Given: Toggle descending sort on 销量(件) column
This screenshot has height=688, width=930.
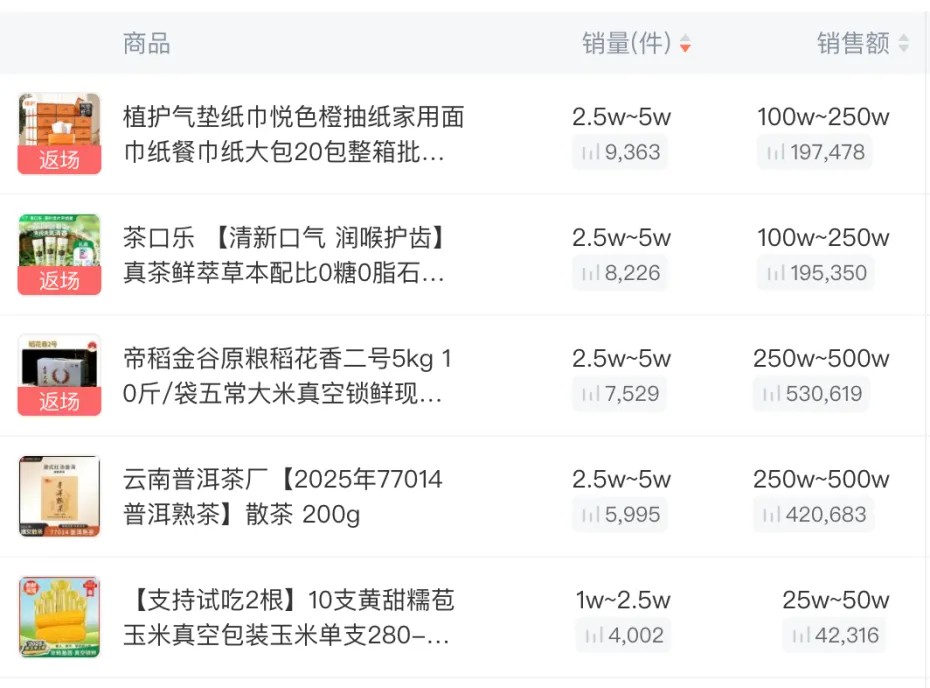Looking at the screenshot, I should pyautogui.click(x=686, y=48).
